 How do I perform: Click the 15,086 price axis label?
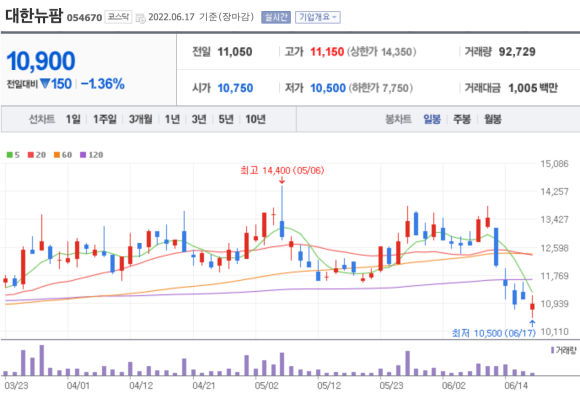click(x=554, y=163)
